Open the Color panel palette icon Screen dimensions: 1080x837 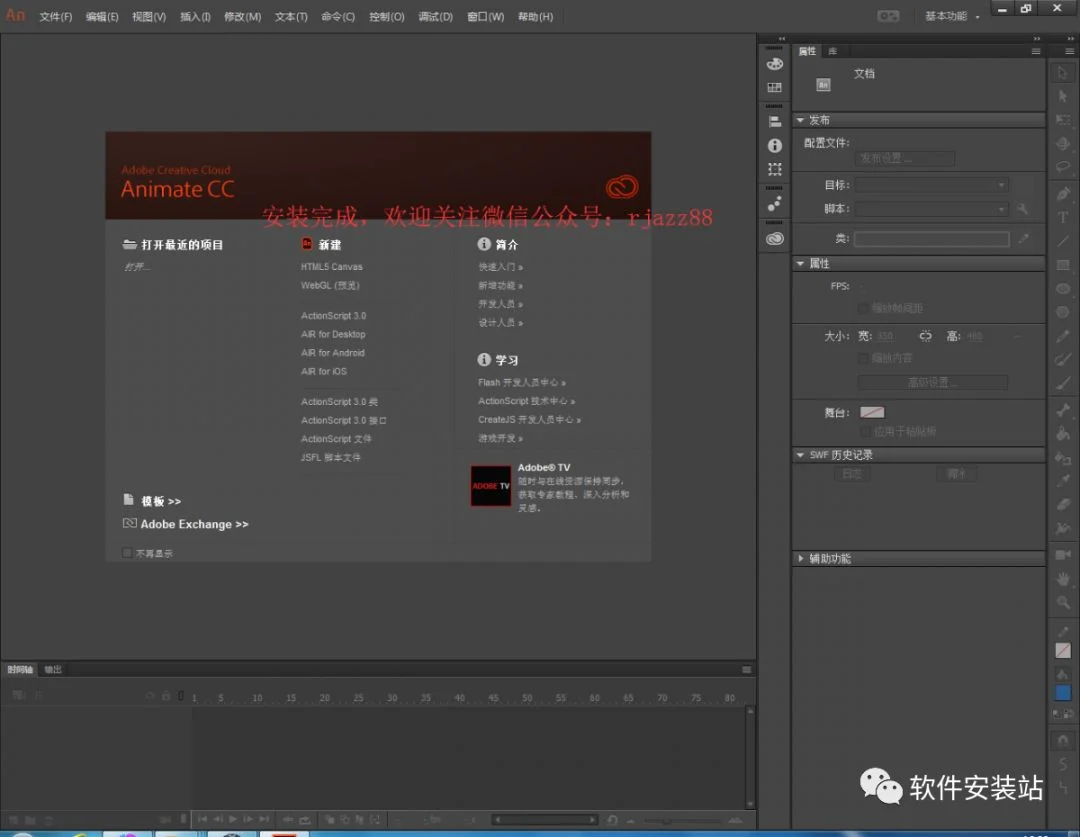(775, 63)
